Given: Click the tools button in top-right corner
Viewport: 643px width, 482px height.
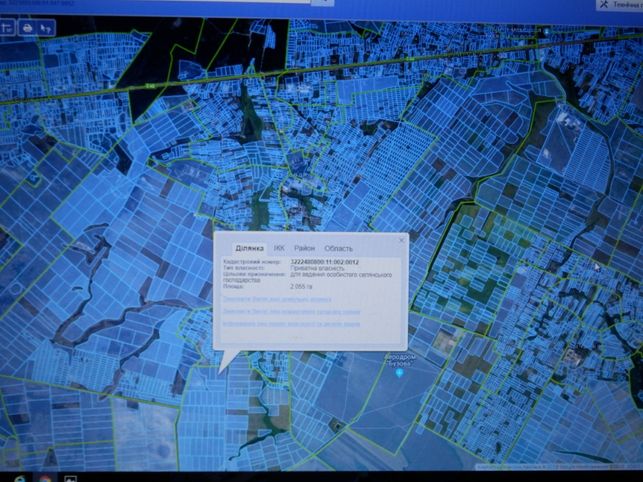Looking at the screenshot, I should click(619, 5).
